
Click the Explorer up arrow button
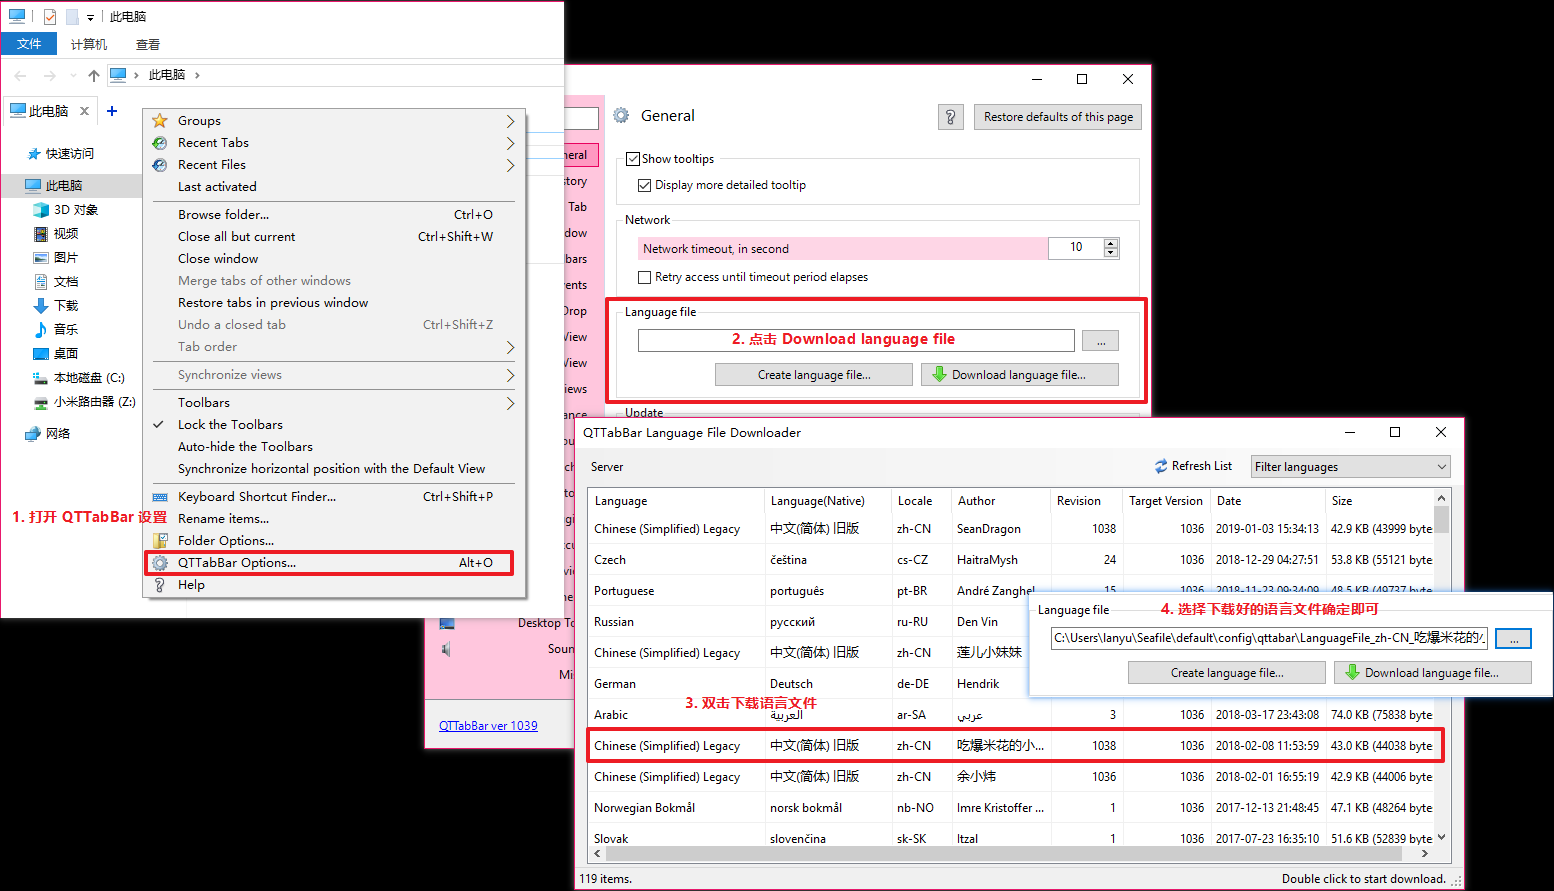click(x=94, y=75)
